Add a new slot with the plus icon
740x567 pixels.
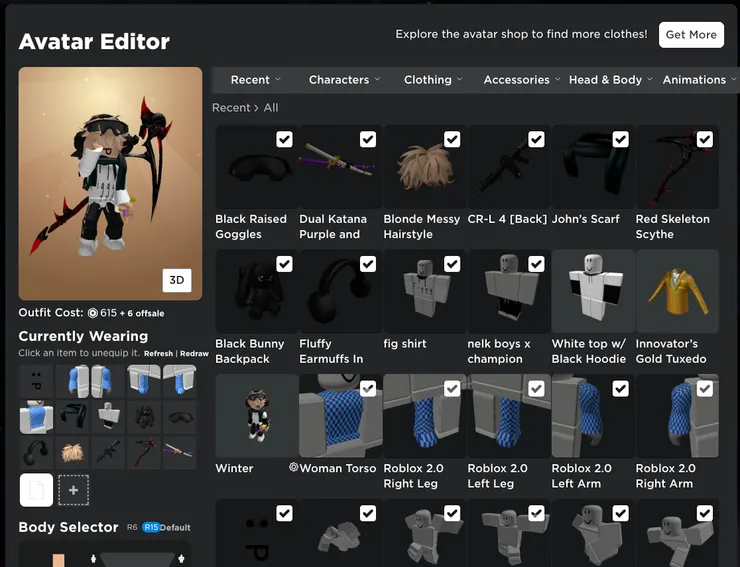(73, 490)
